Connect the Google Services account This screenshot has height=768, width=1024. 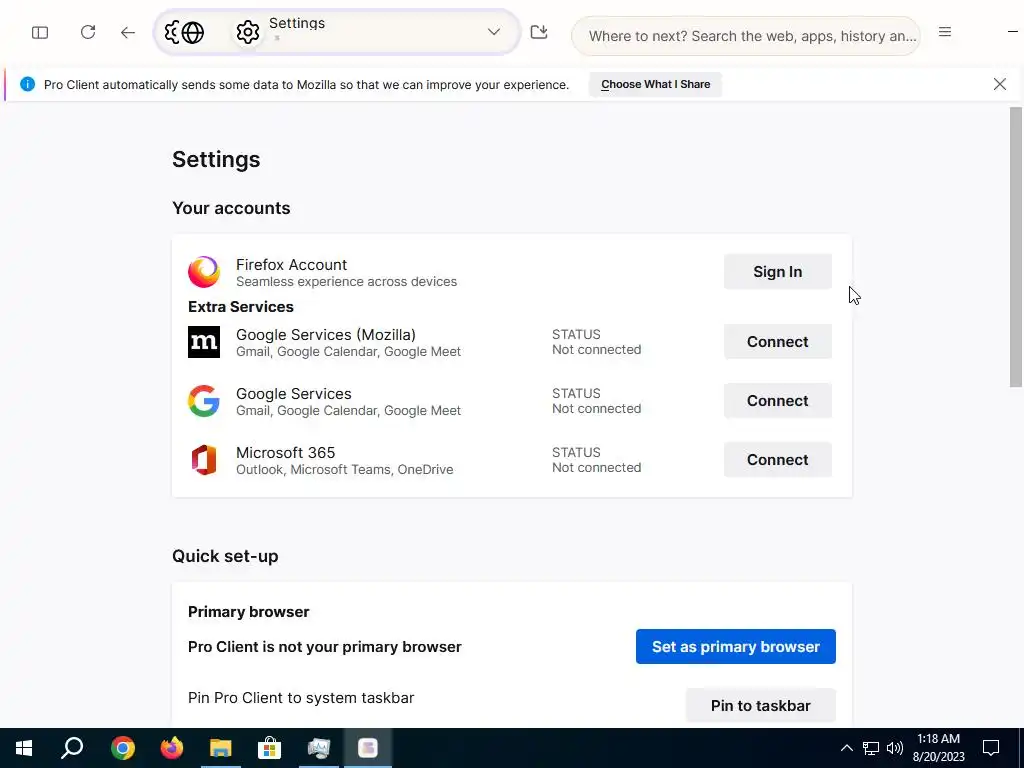click(x=777, y=400)
